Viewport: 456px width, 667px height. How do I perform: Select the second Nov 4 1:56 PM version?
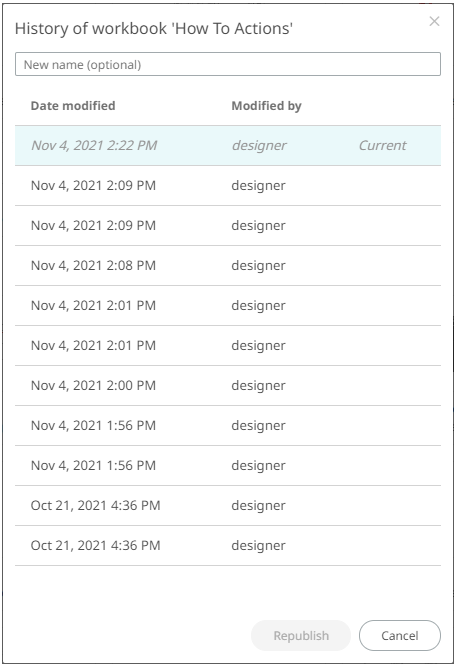228,465
